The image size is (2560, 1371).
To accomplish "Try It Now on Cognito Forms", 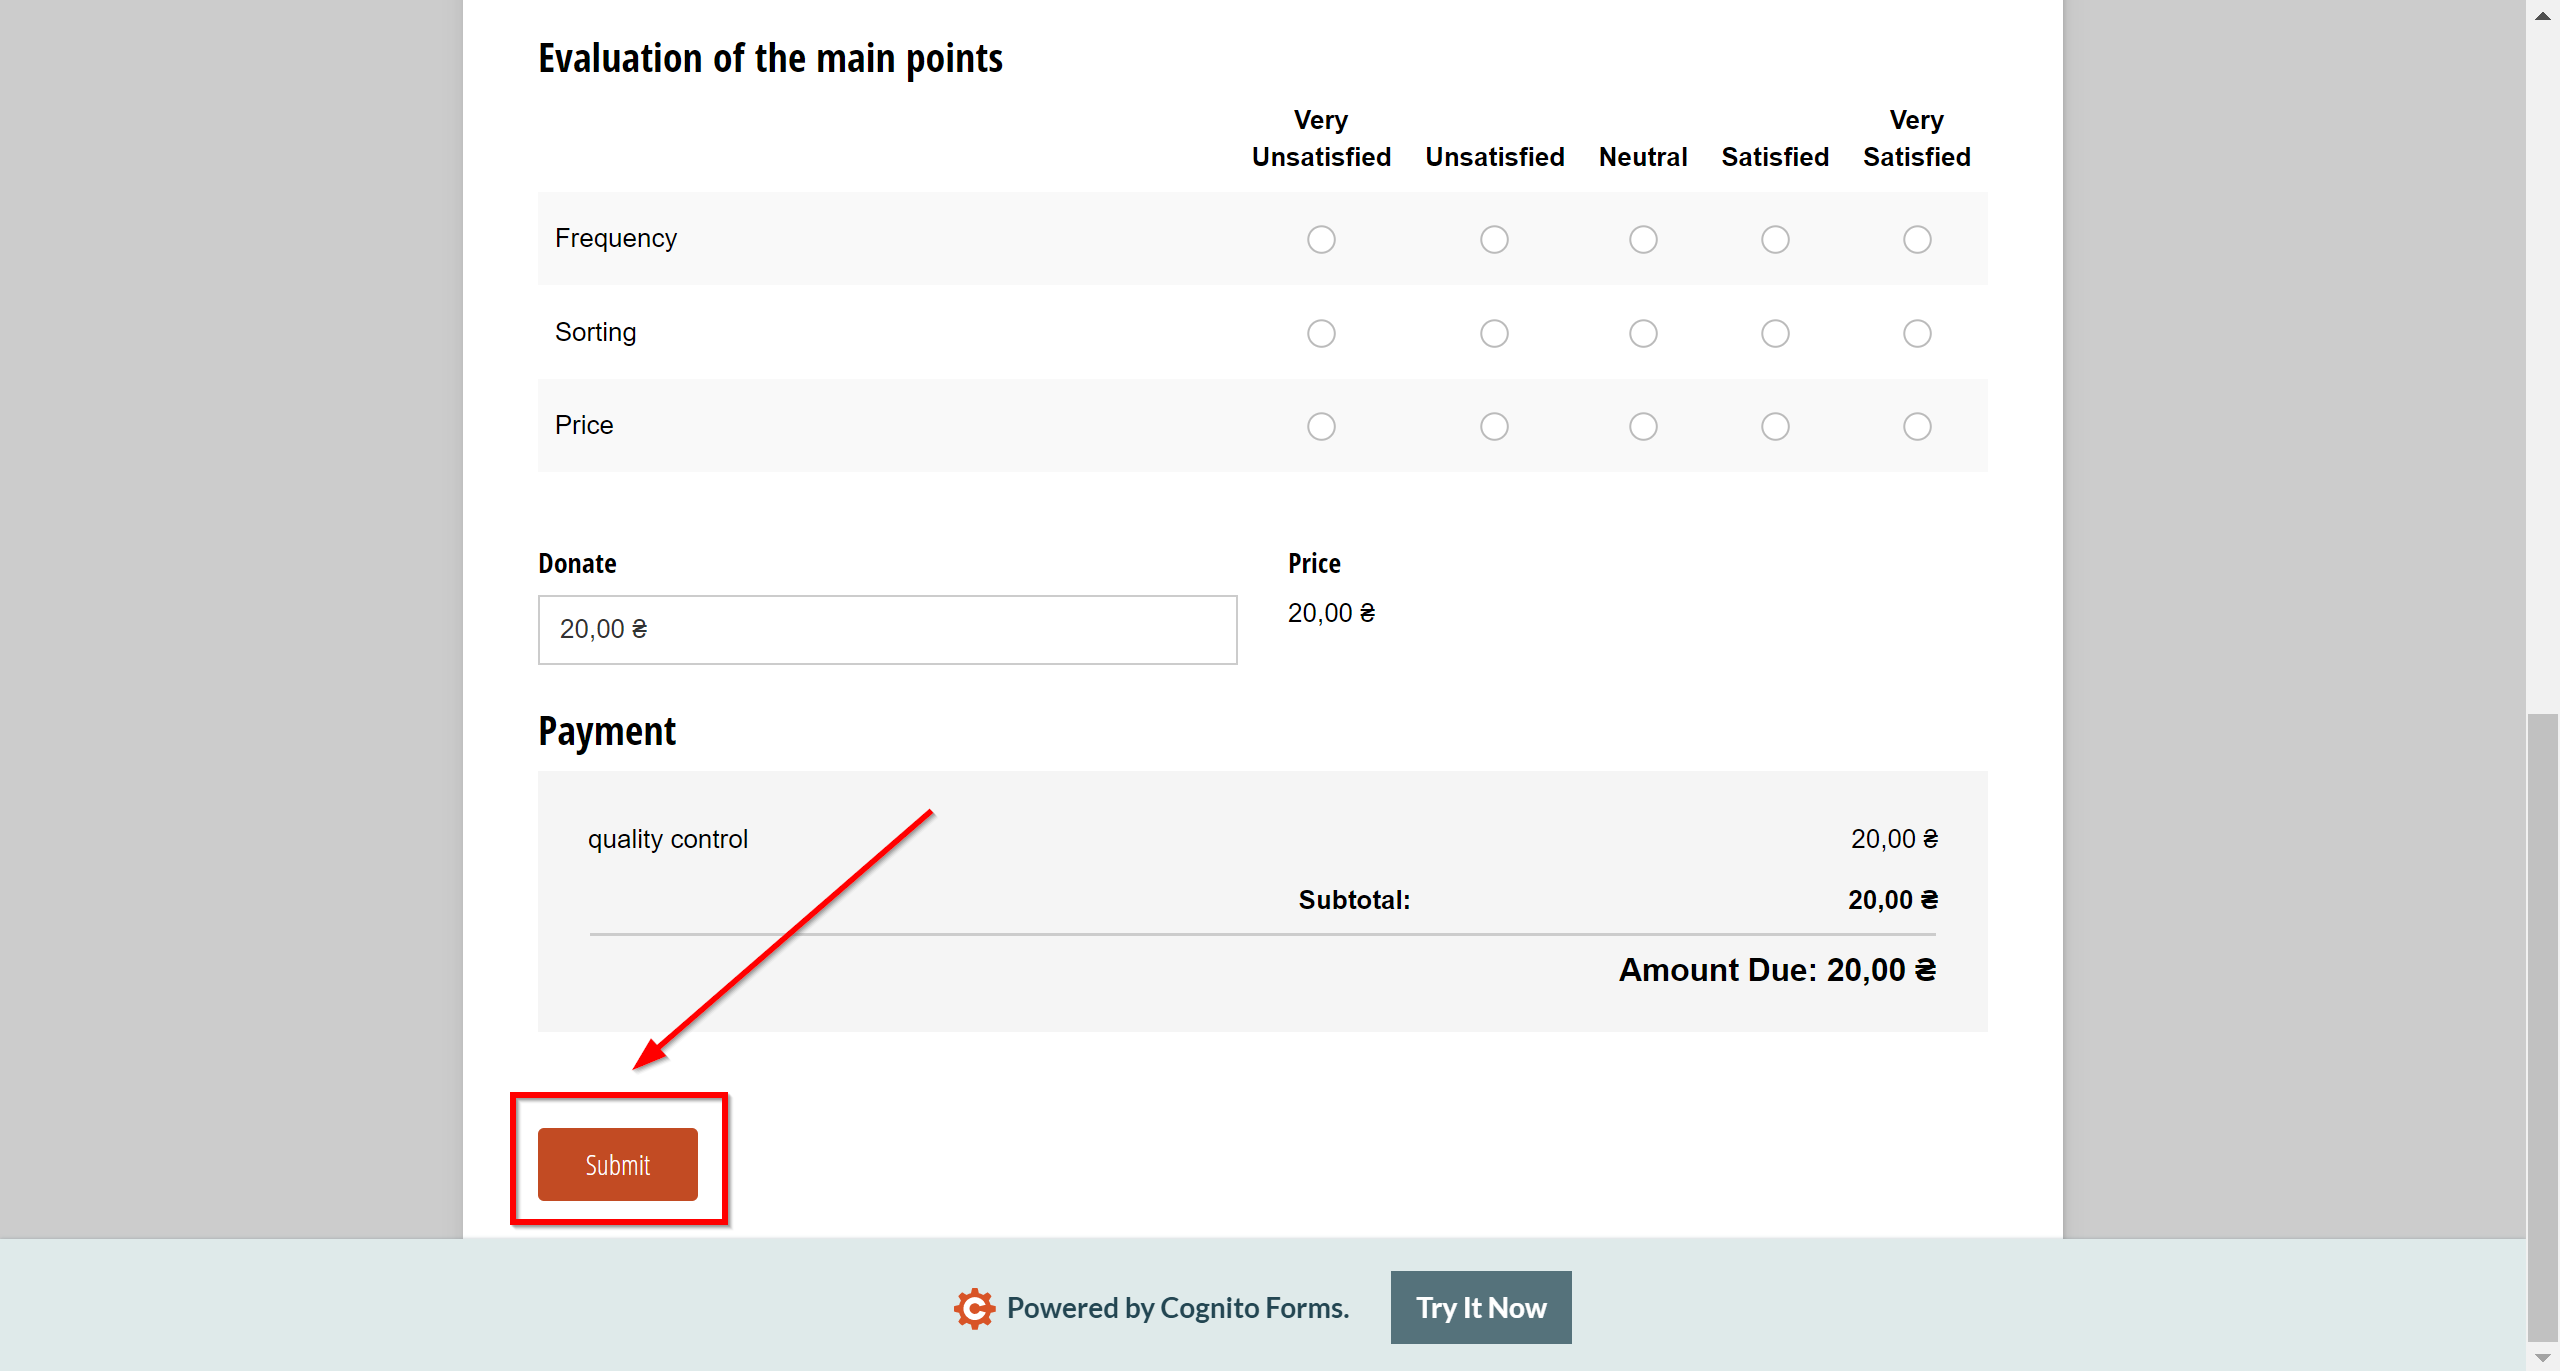I will 1480,1307.
